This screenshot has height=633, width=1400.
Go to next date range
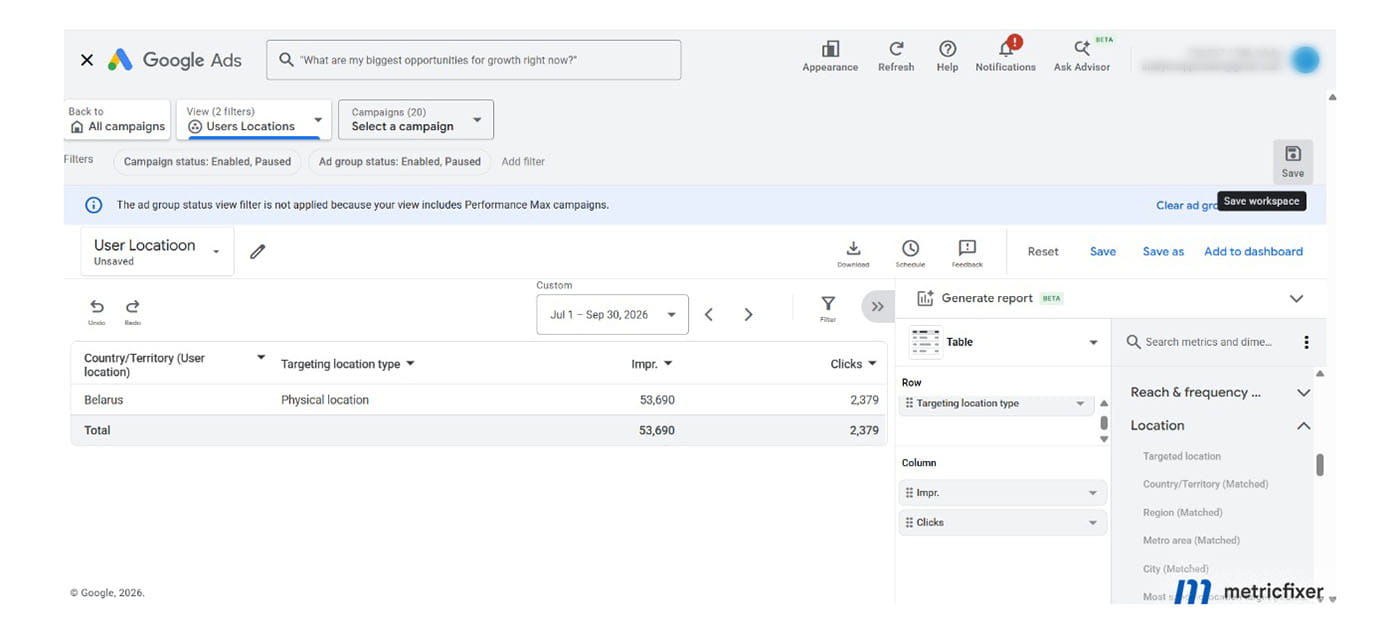pos(748,314)
